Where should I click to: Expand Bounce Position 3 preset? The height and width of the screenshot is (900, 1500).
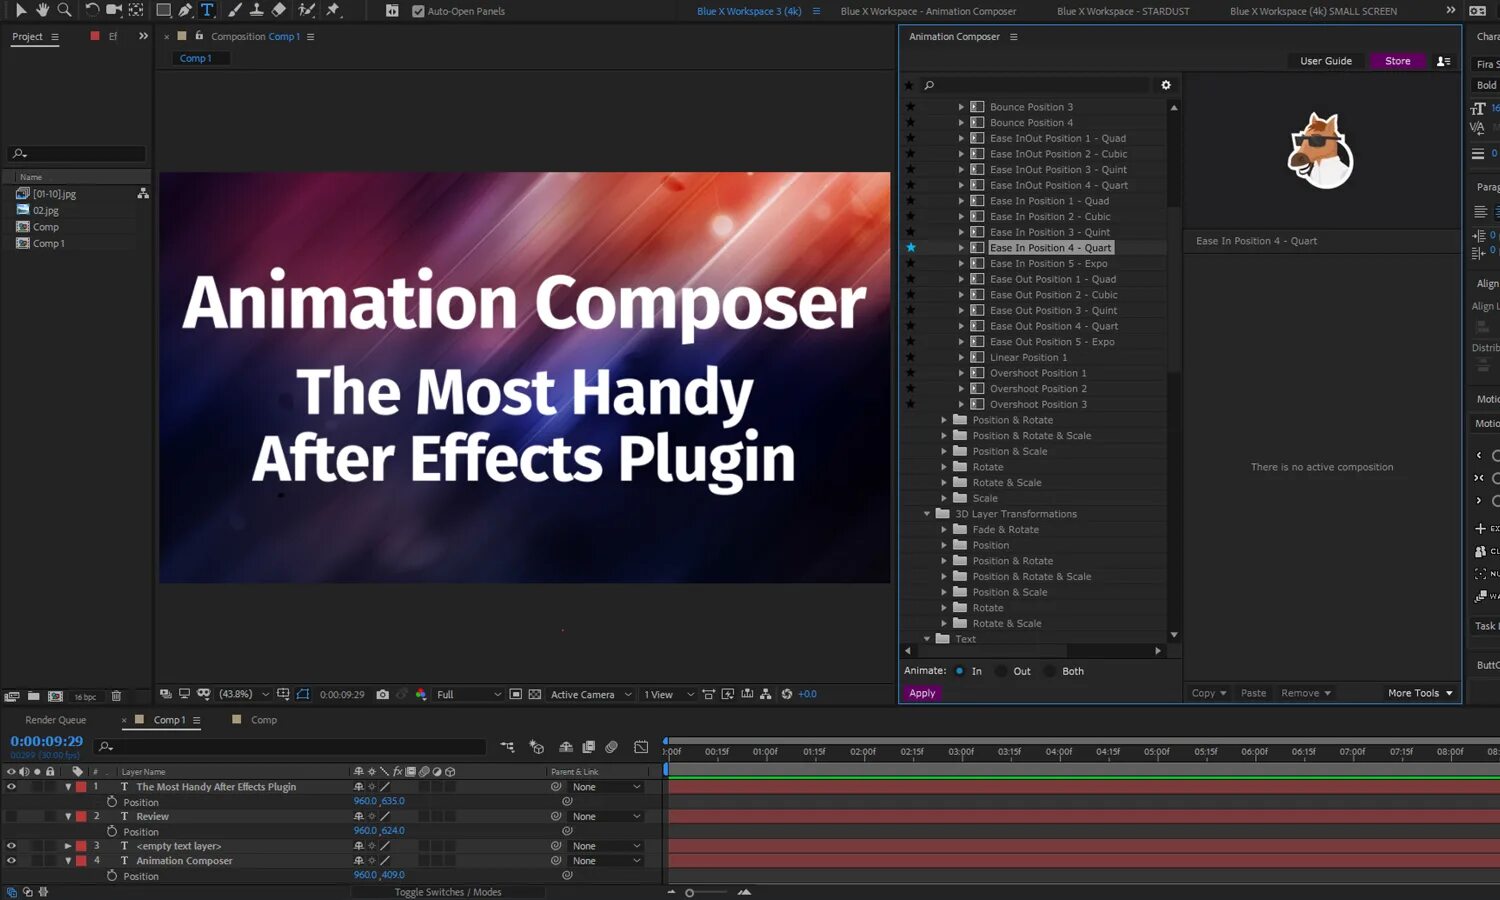pos(962,107)
